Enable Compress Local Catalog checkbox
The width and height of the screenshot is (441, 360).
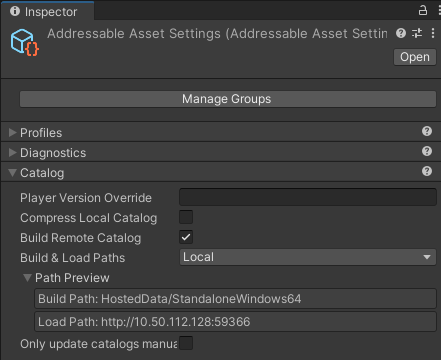tap(186, 217)
